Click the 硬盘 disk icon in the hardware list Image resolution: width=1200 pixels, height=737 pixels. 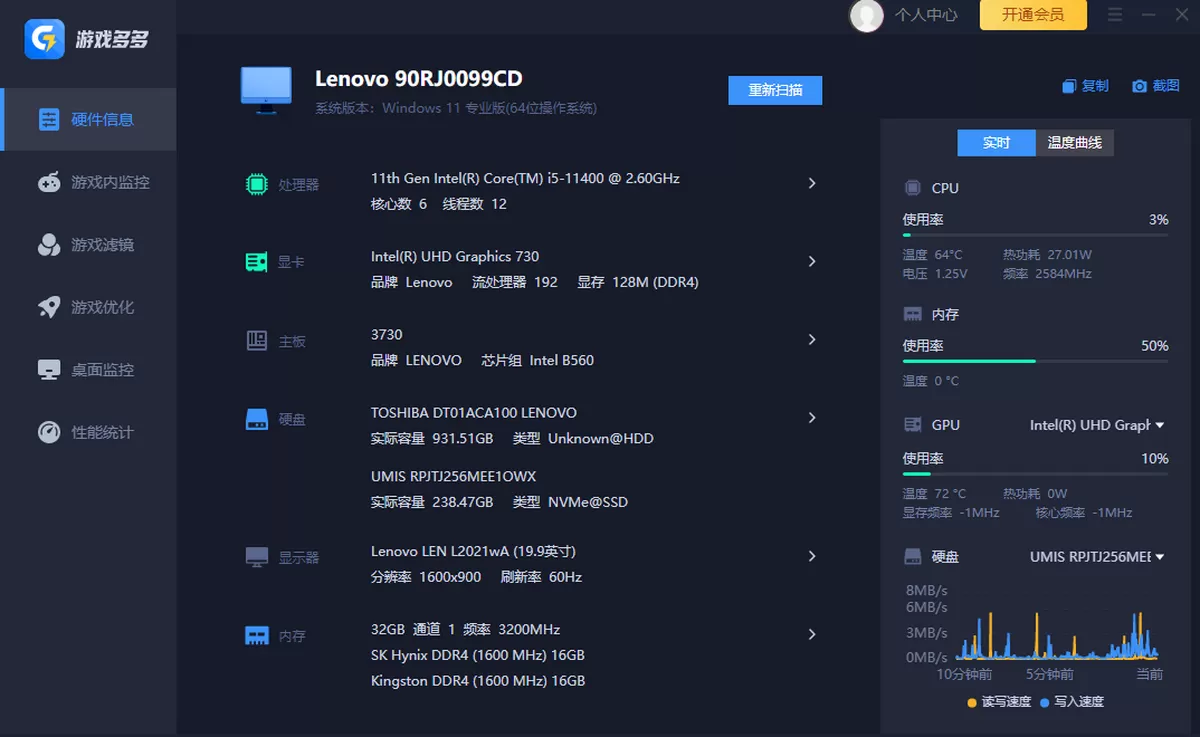257,419
